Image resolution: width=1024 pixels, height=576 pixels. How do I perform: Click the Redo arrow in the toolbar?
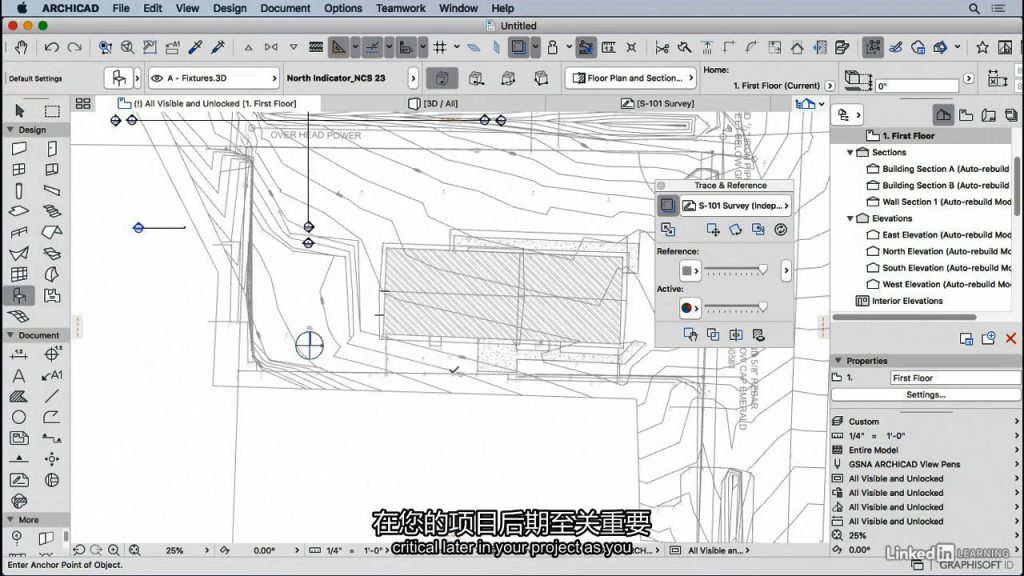tap(74, 47)
